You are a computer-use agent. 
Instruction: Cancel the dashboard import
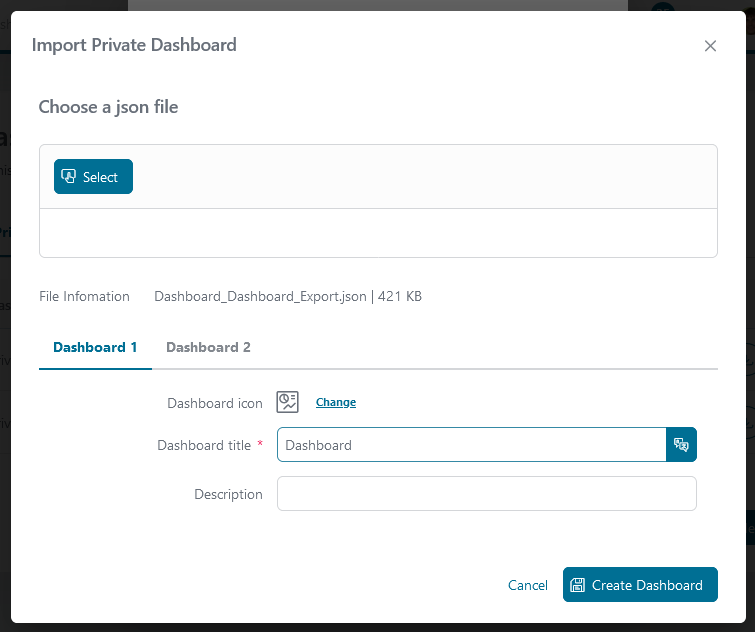(x=528, y=585)
